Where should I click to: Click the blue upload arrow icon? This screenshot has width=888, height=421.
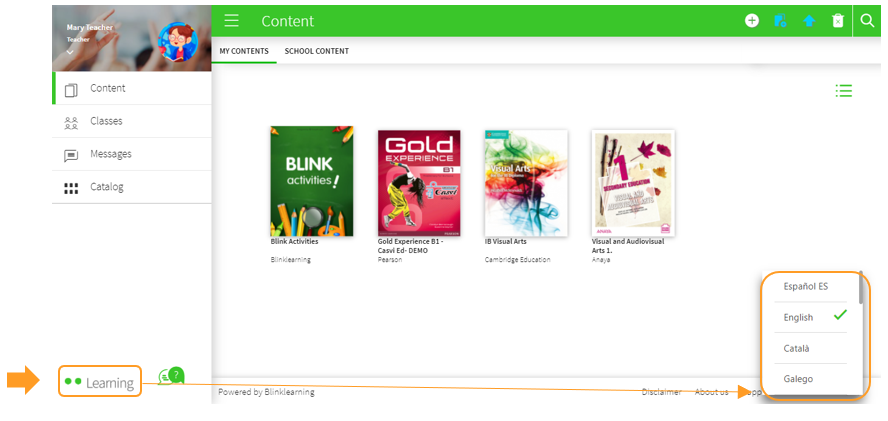tap(809, 21)
